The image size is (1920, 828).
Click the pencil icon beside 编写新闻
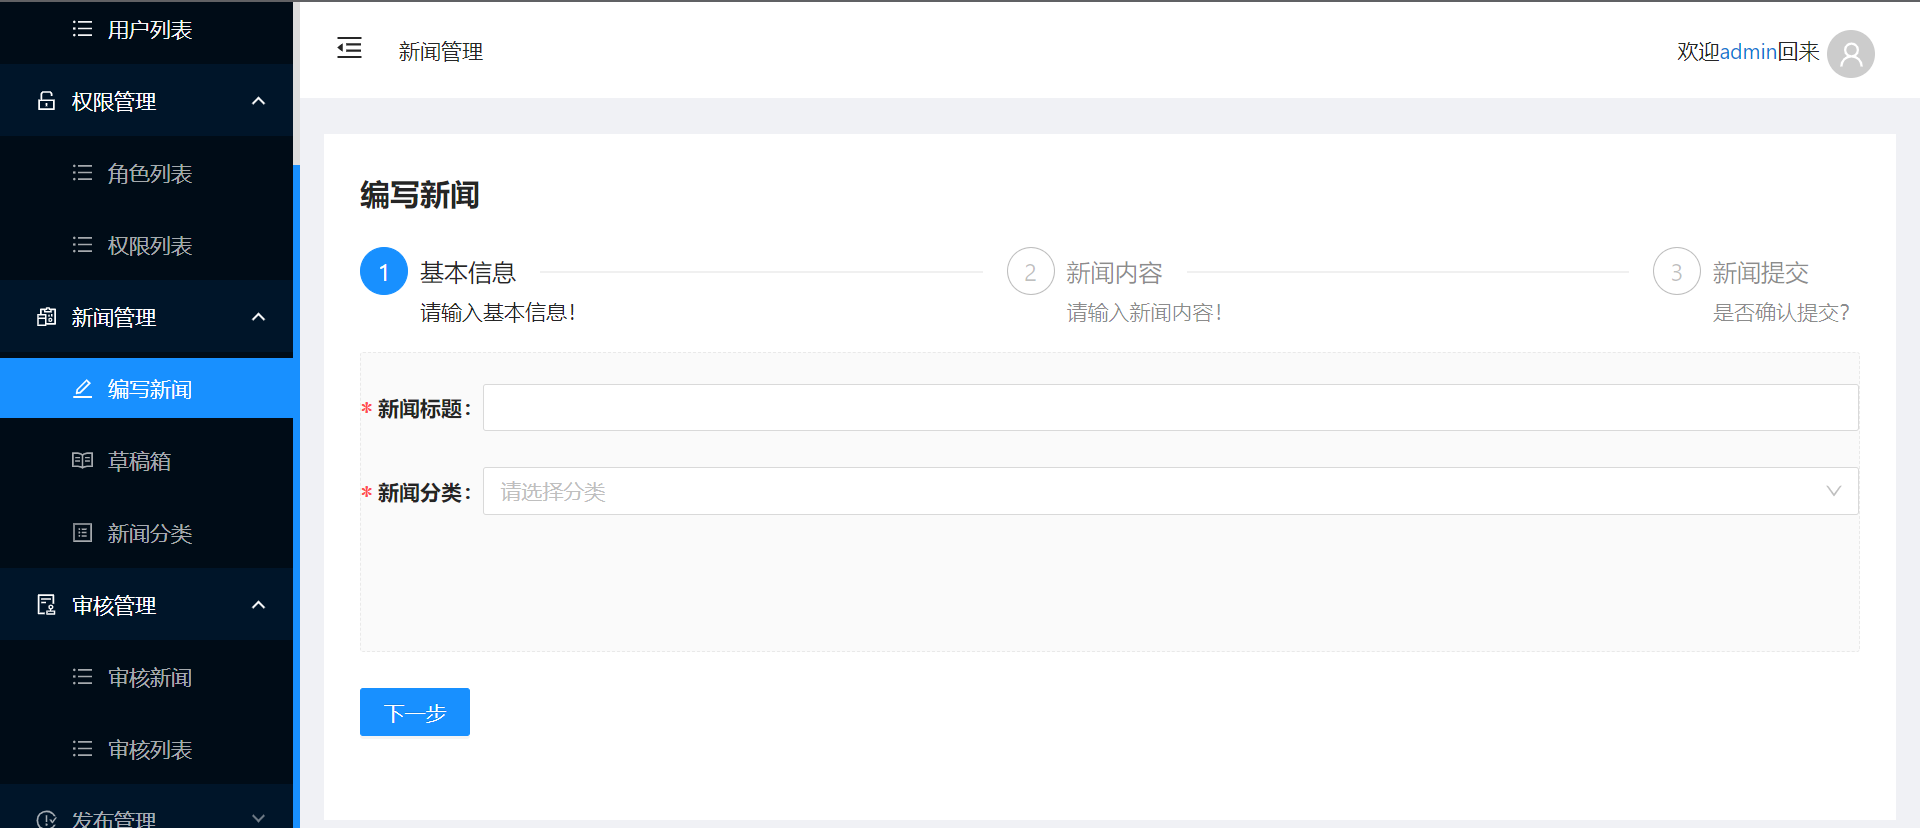click(x=83, y=389)
